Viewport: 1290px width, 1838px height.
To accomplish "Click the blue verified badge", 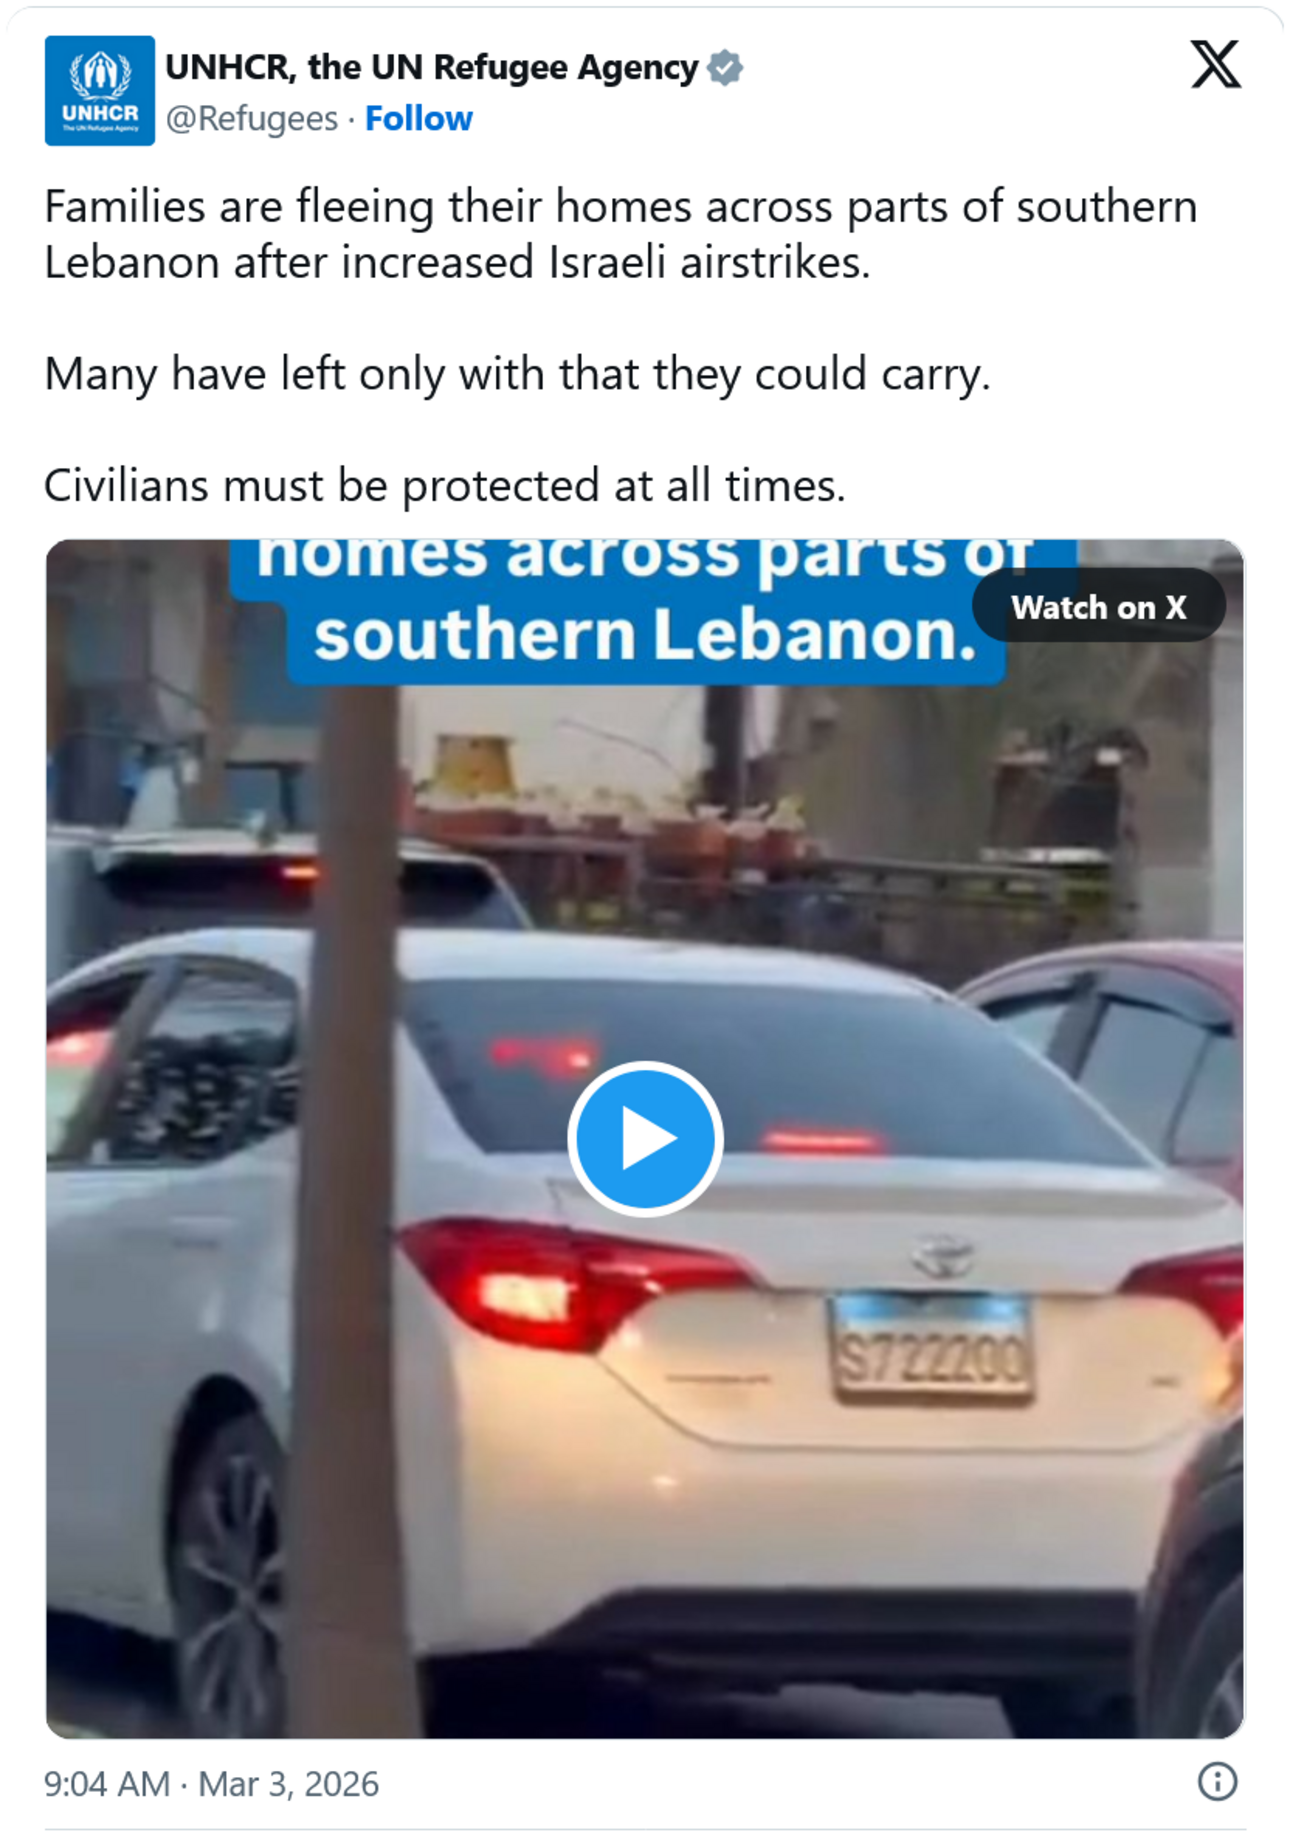I will pos(725,68).
